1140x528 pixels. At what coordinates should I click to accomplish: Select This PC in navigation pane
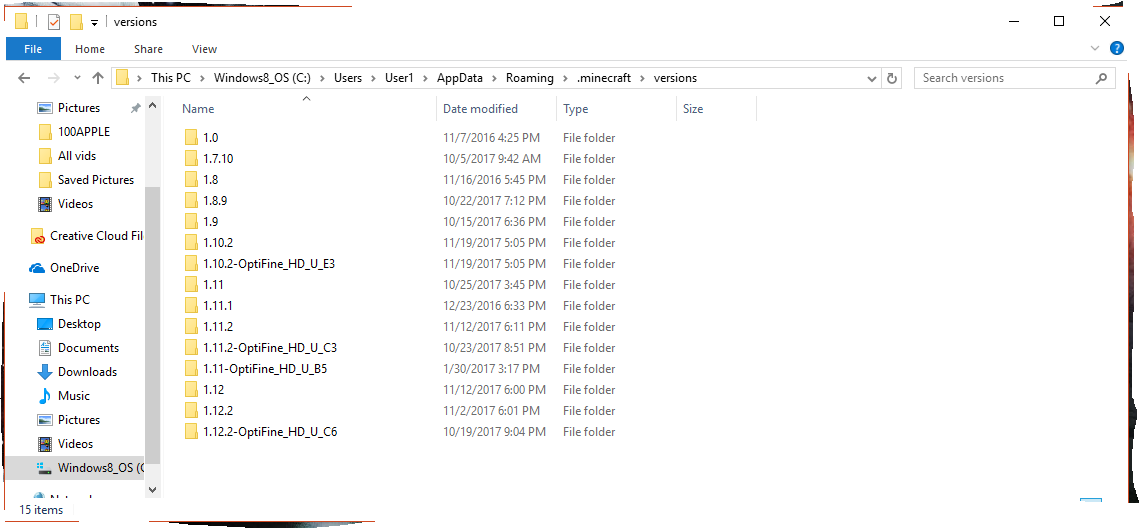point(70,300)
